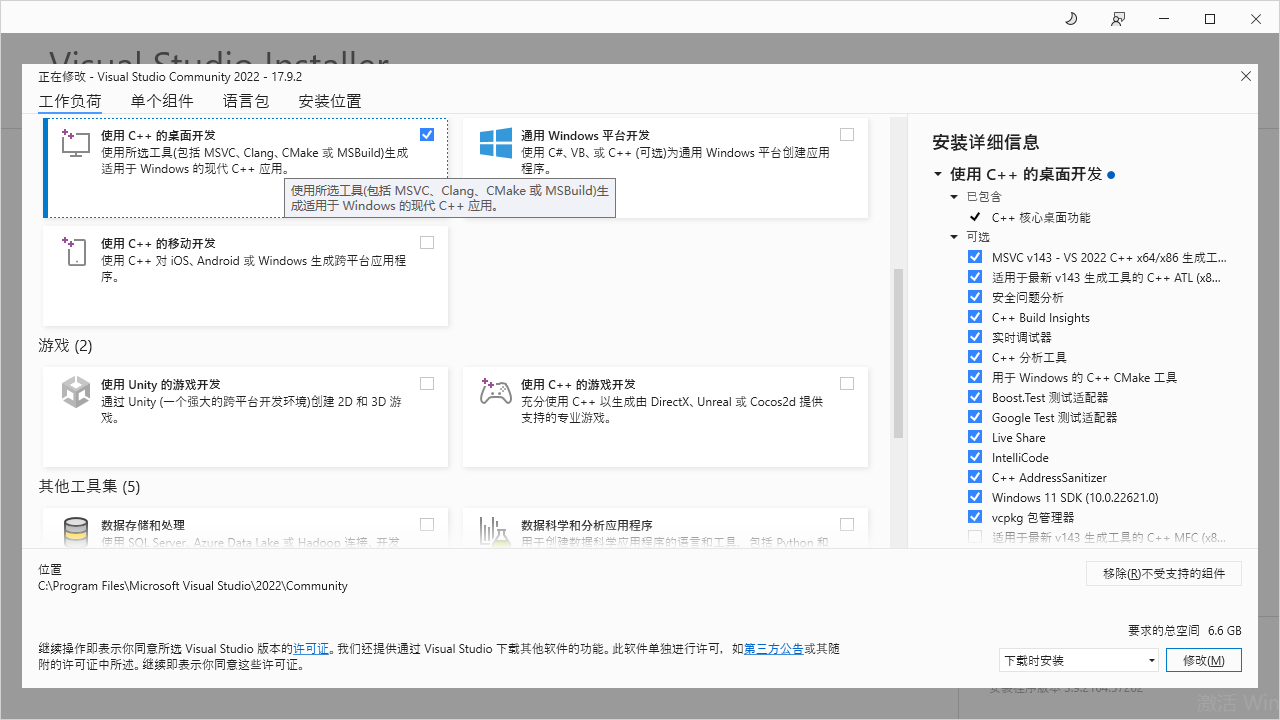
Task: Click the data storage and processing database icon
Action: pos(76,532)
